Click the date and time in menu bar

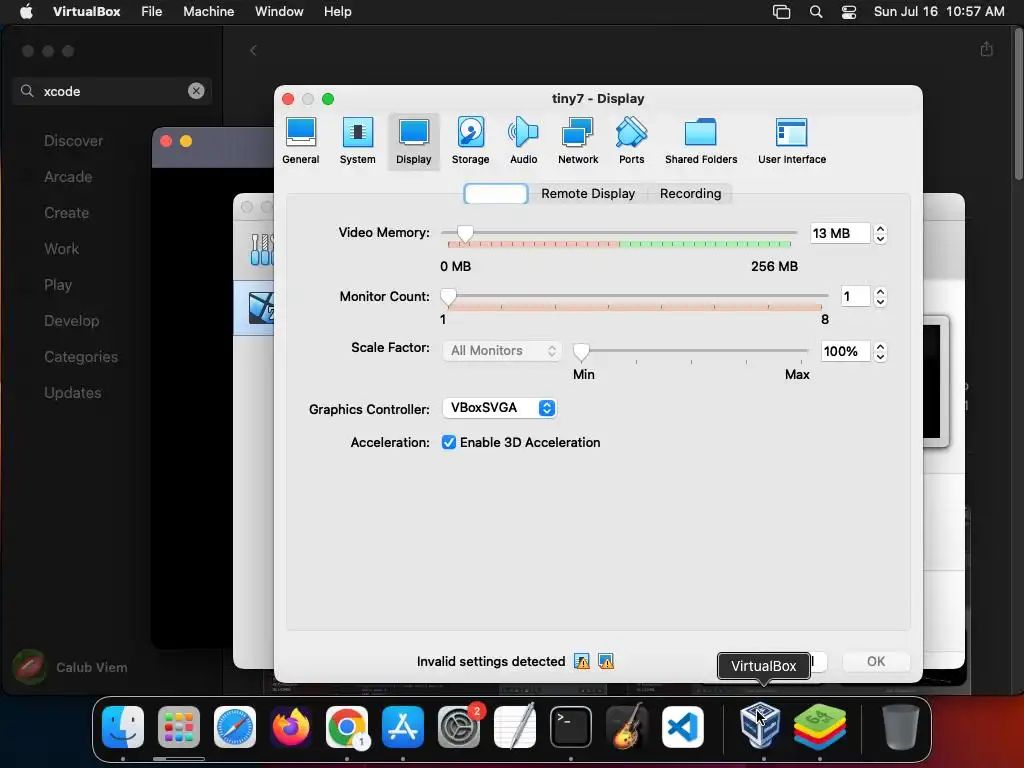click(x=939, y=12)
